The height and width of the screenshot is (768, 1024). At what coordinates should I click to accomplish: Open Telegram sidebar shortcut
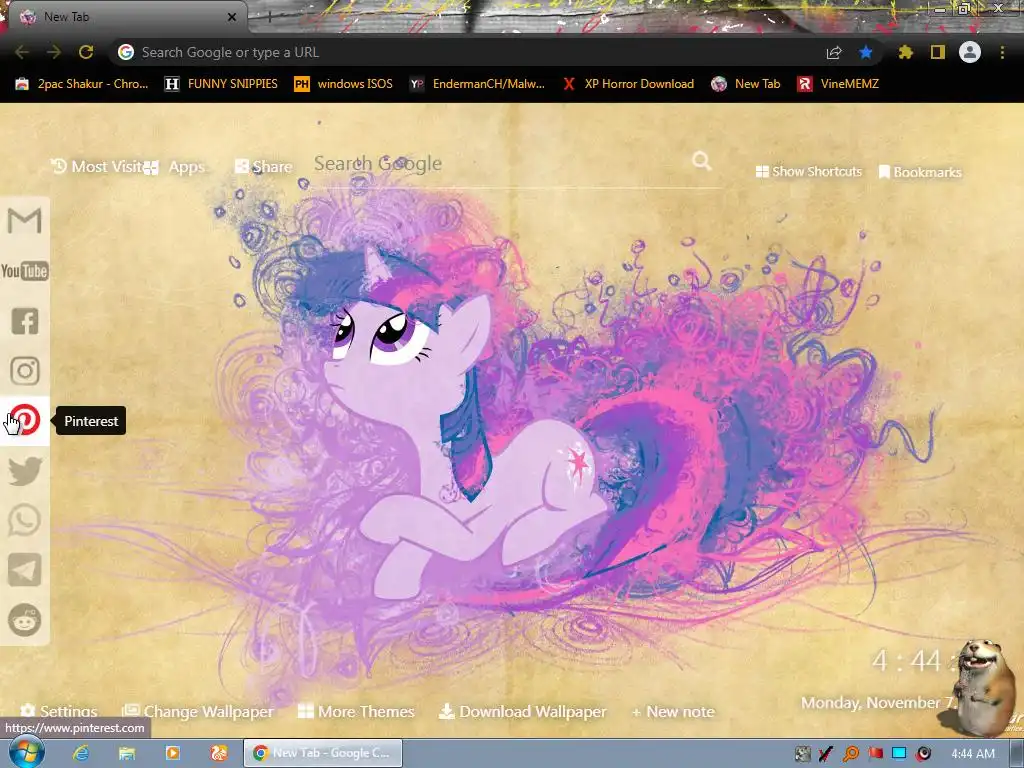tap(25, 570)
